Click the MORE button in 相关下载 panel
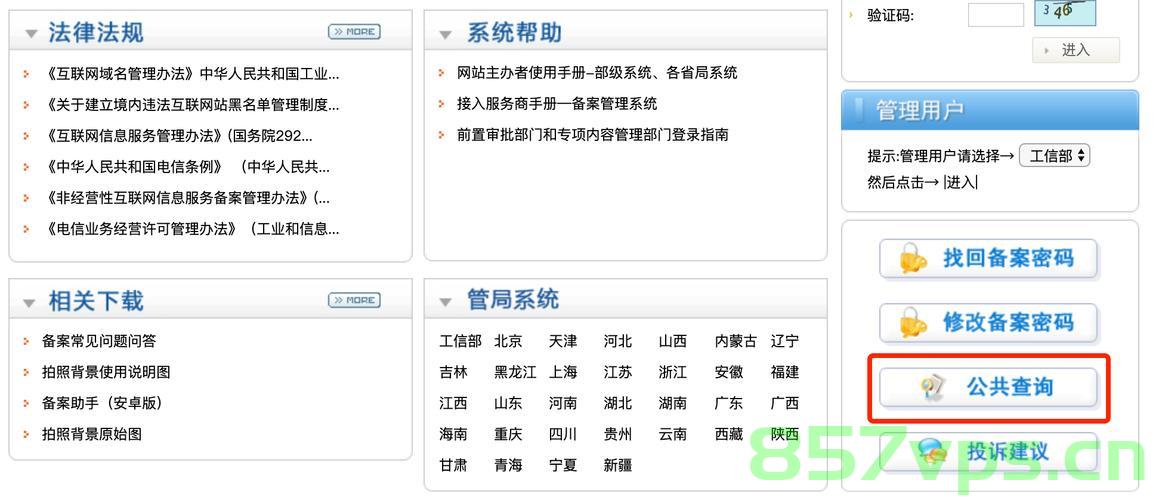 pyautogui.click(x=354, y=300)
